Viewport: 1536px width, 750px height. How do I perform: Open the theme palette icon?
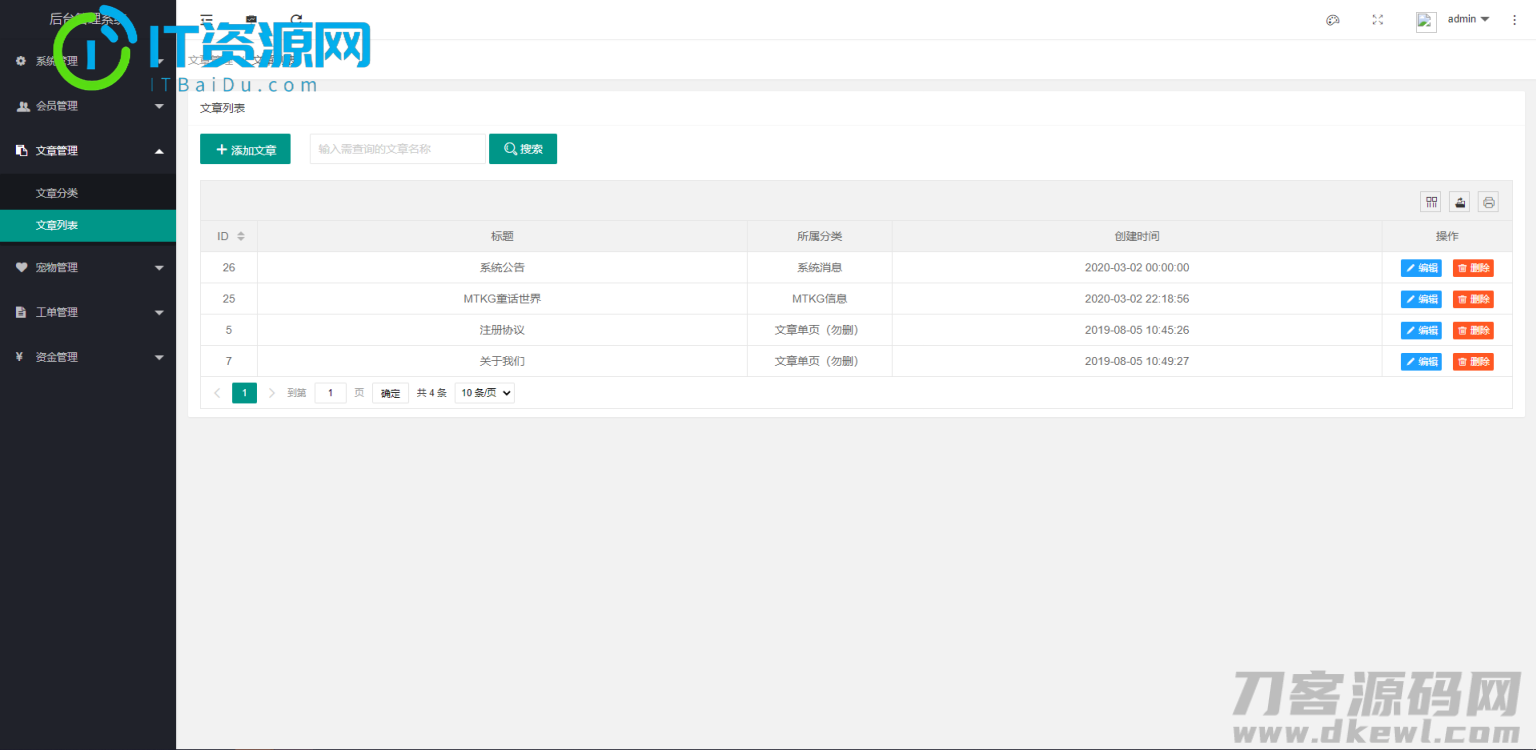click(1332, 20)
